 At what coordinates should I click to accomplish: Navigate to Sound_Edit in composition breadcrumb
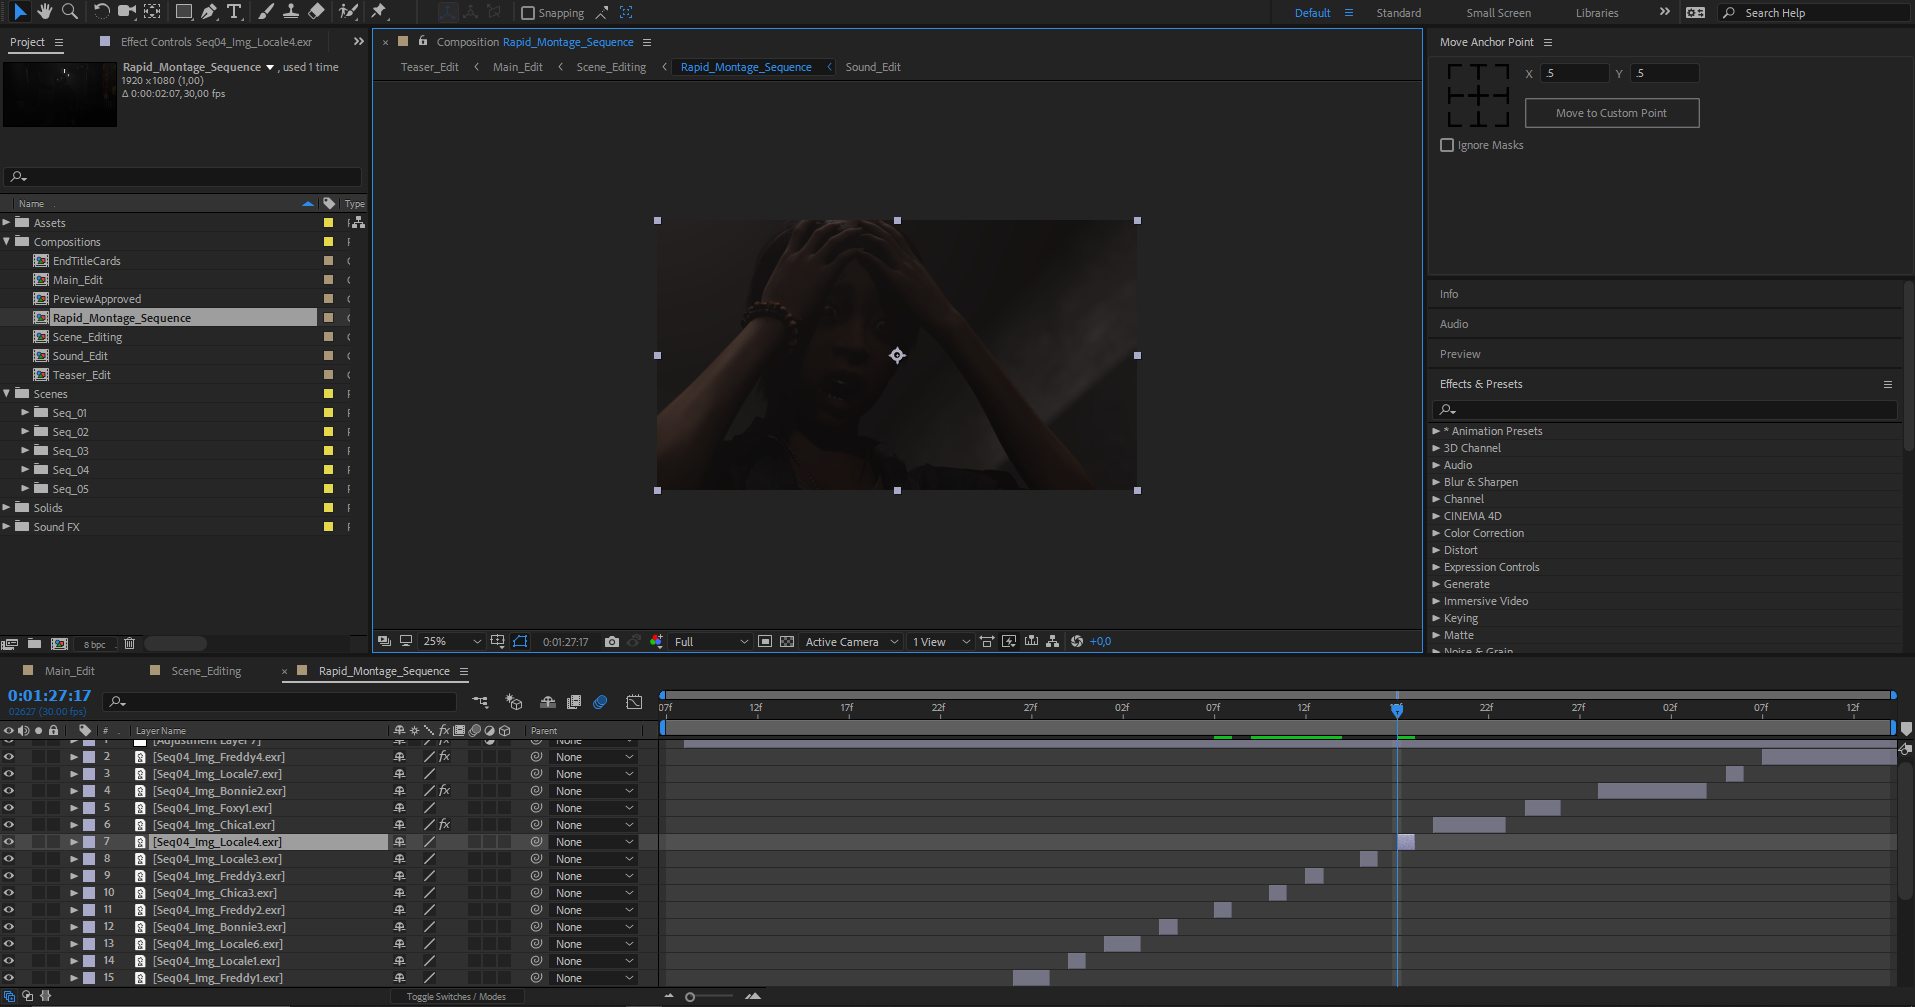coord(873,67)
